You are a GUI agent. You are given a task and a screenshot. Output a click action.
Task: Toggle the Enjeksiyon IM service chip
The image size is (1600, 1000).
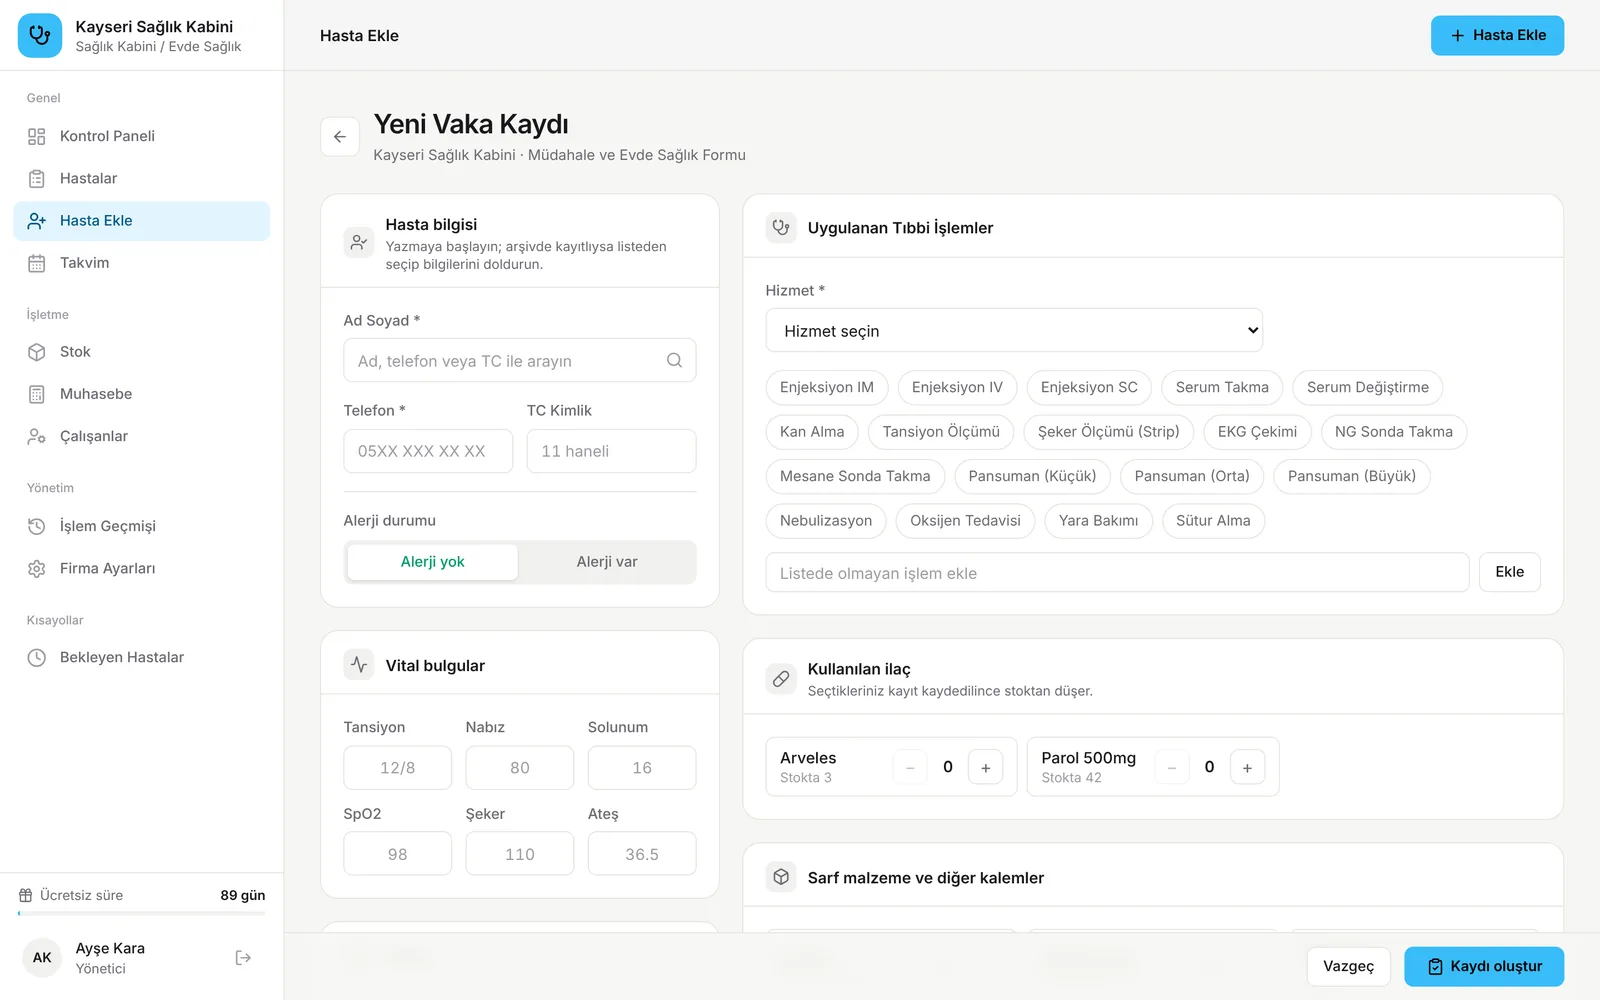tap(827, 387)
